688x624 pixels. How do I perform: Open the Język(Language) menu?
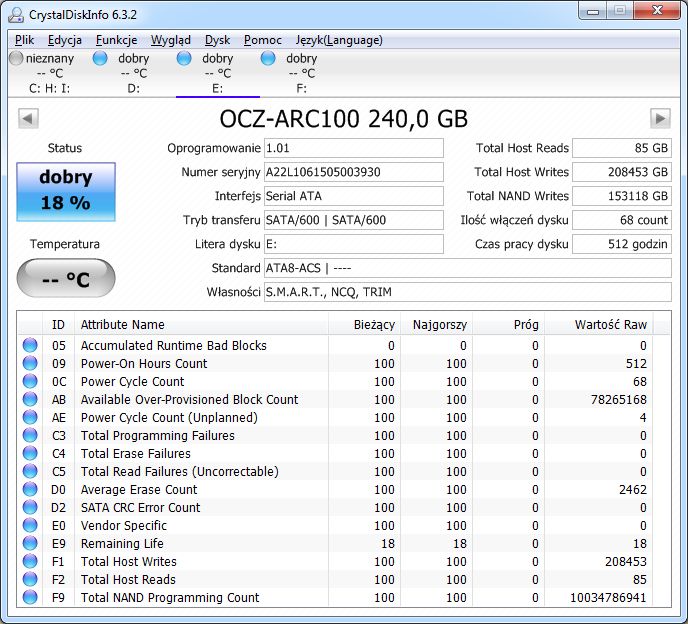(339, 40)
